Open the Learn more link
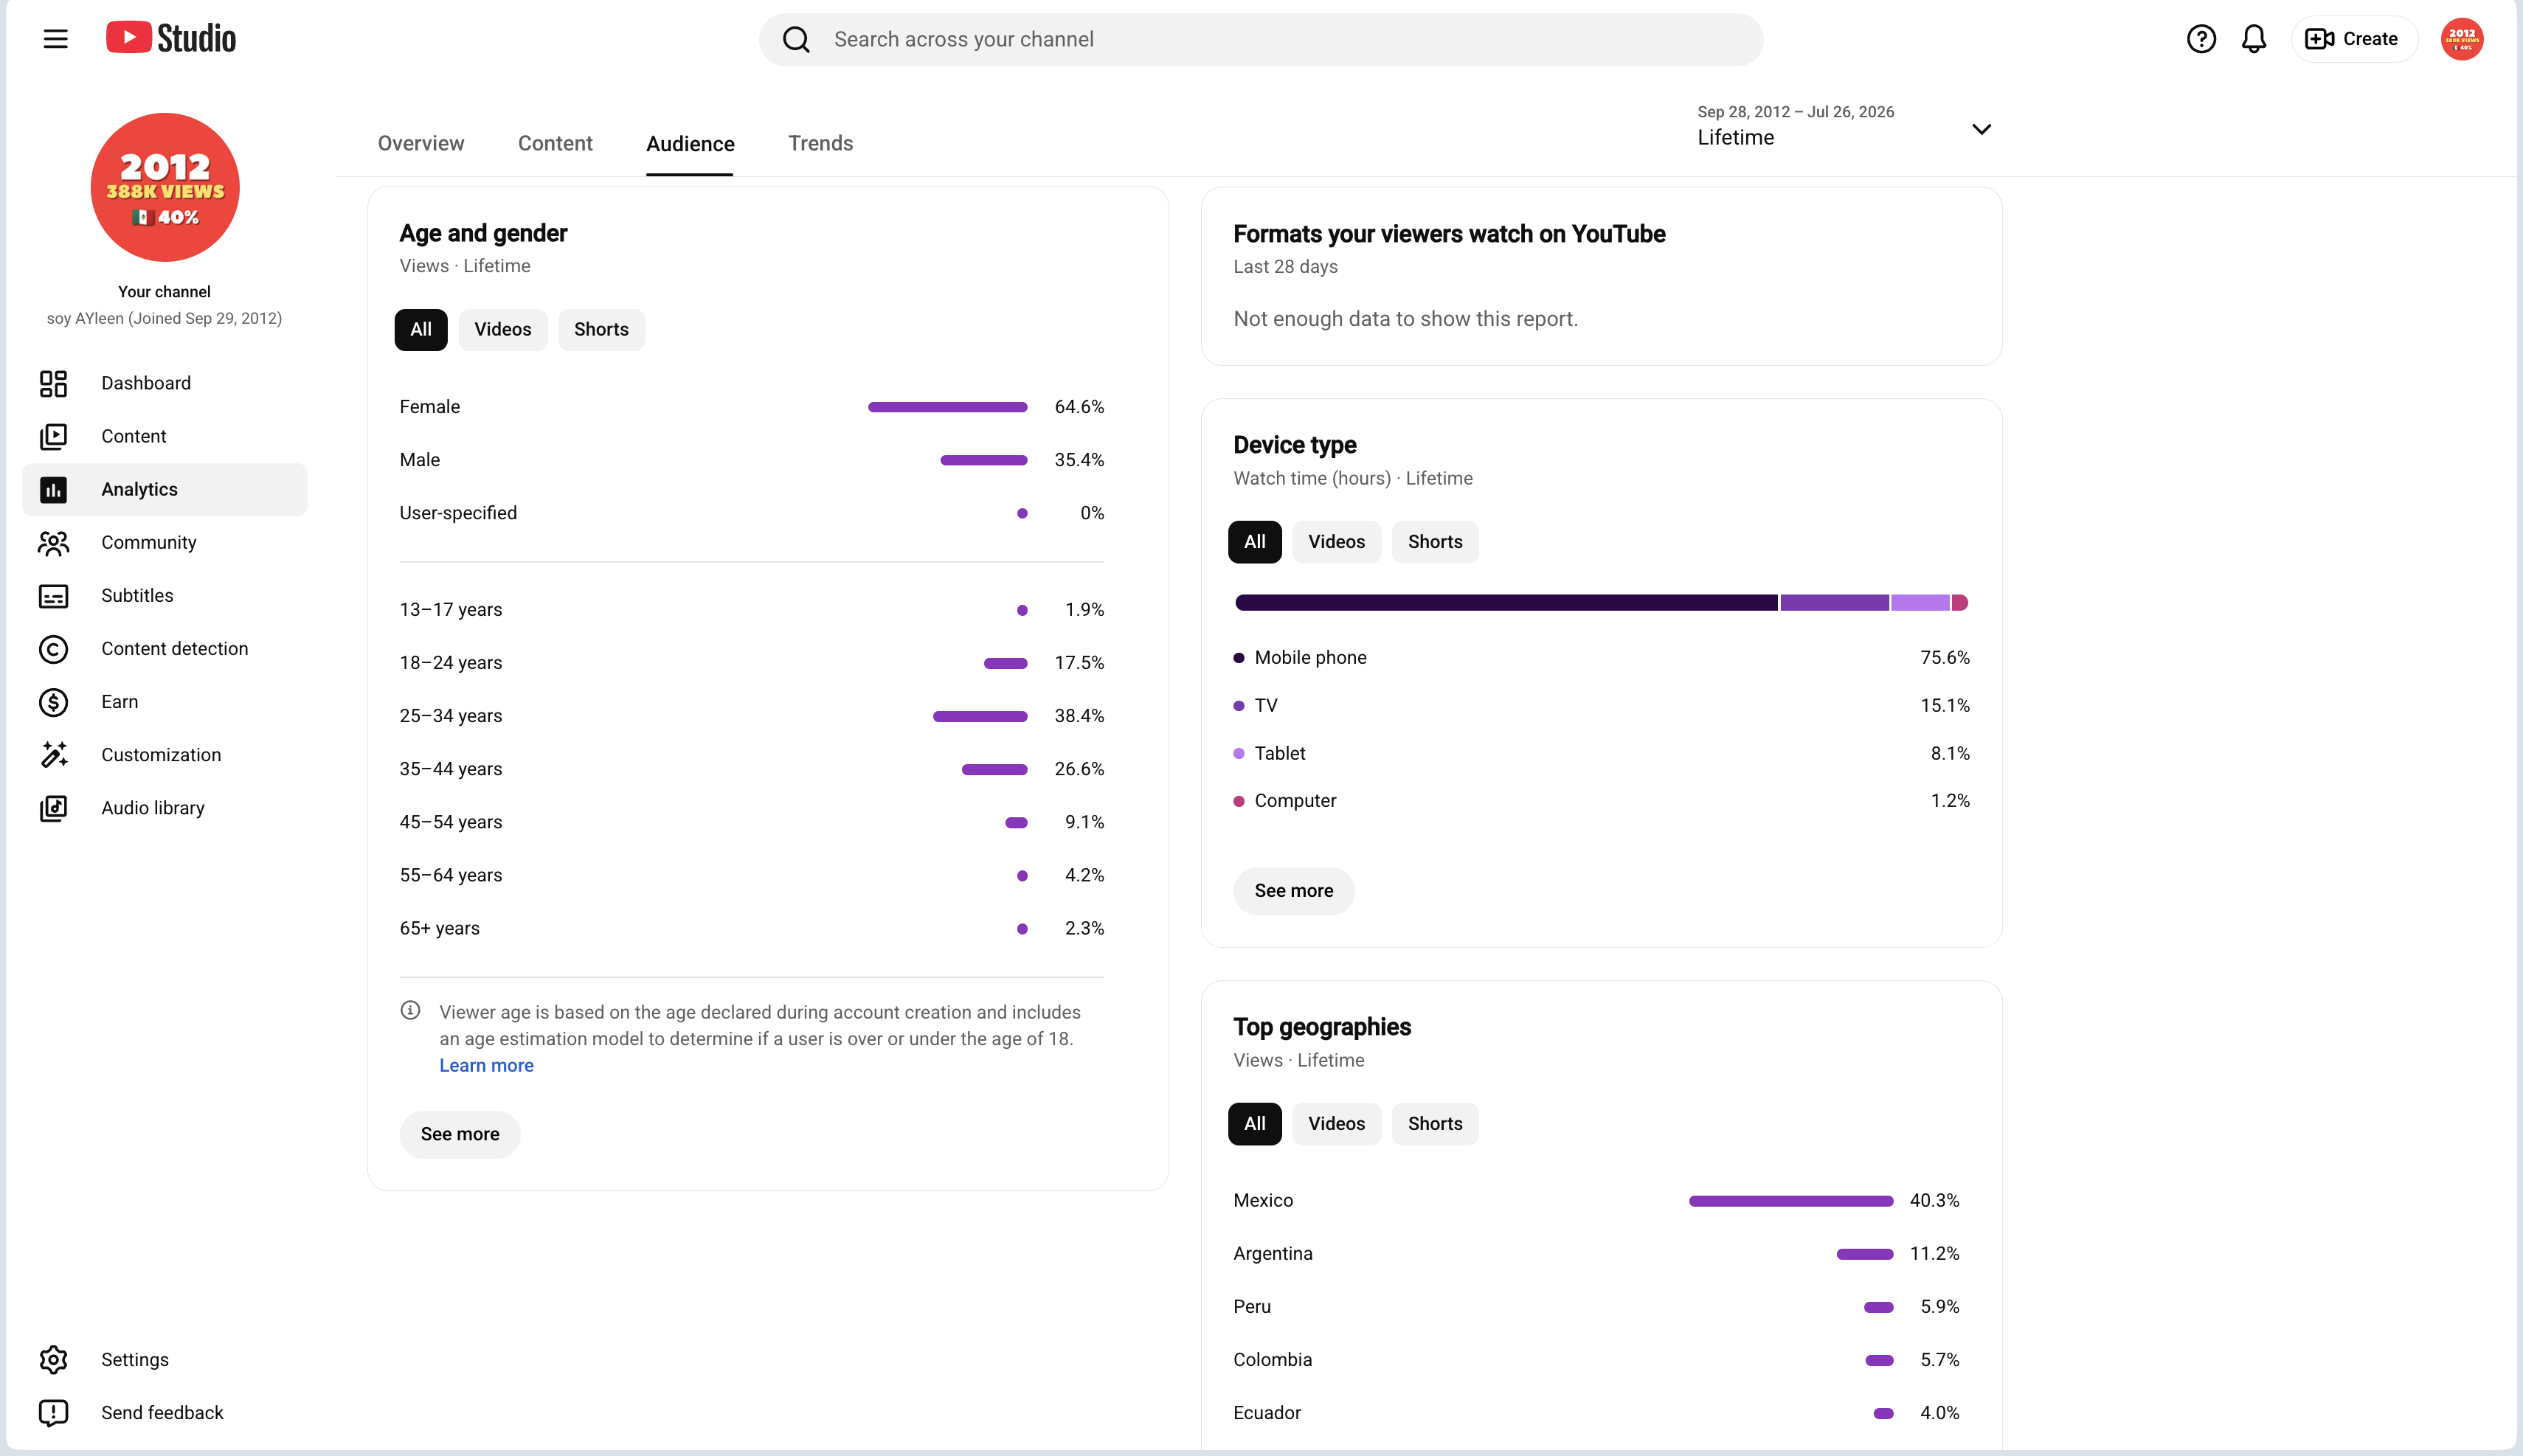The height and width of the screenshot is (1456, 2523). (x=486, y=1066)
